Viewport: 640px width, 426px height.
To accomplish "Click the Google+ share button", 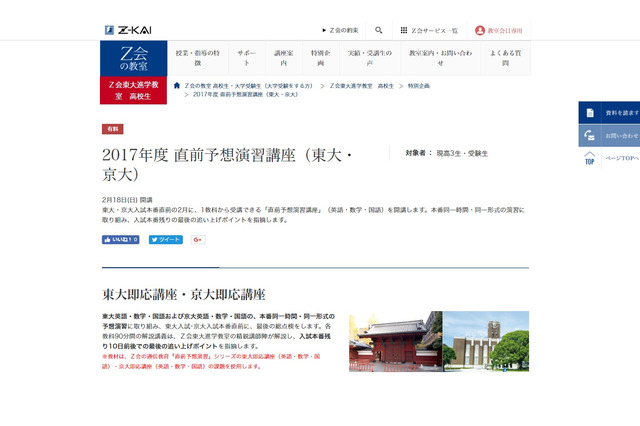I will click(x=198, y=240).
